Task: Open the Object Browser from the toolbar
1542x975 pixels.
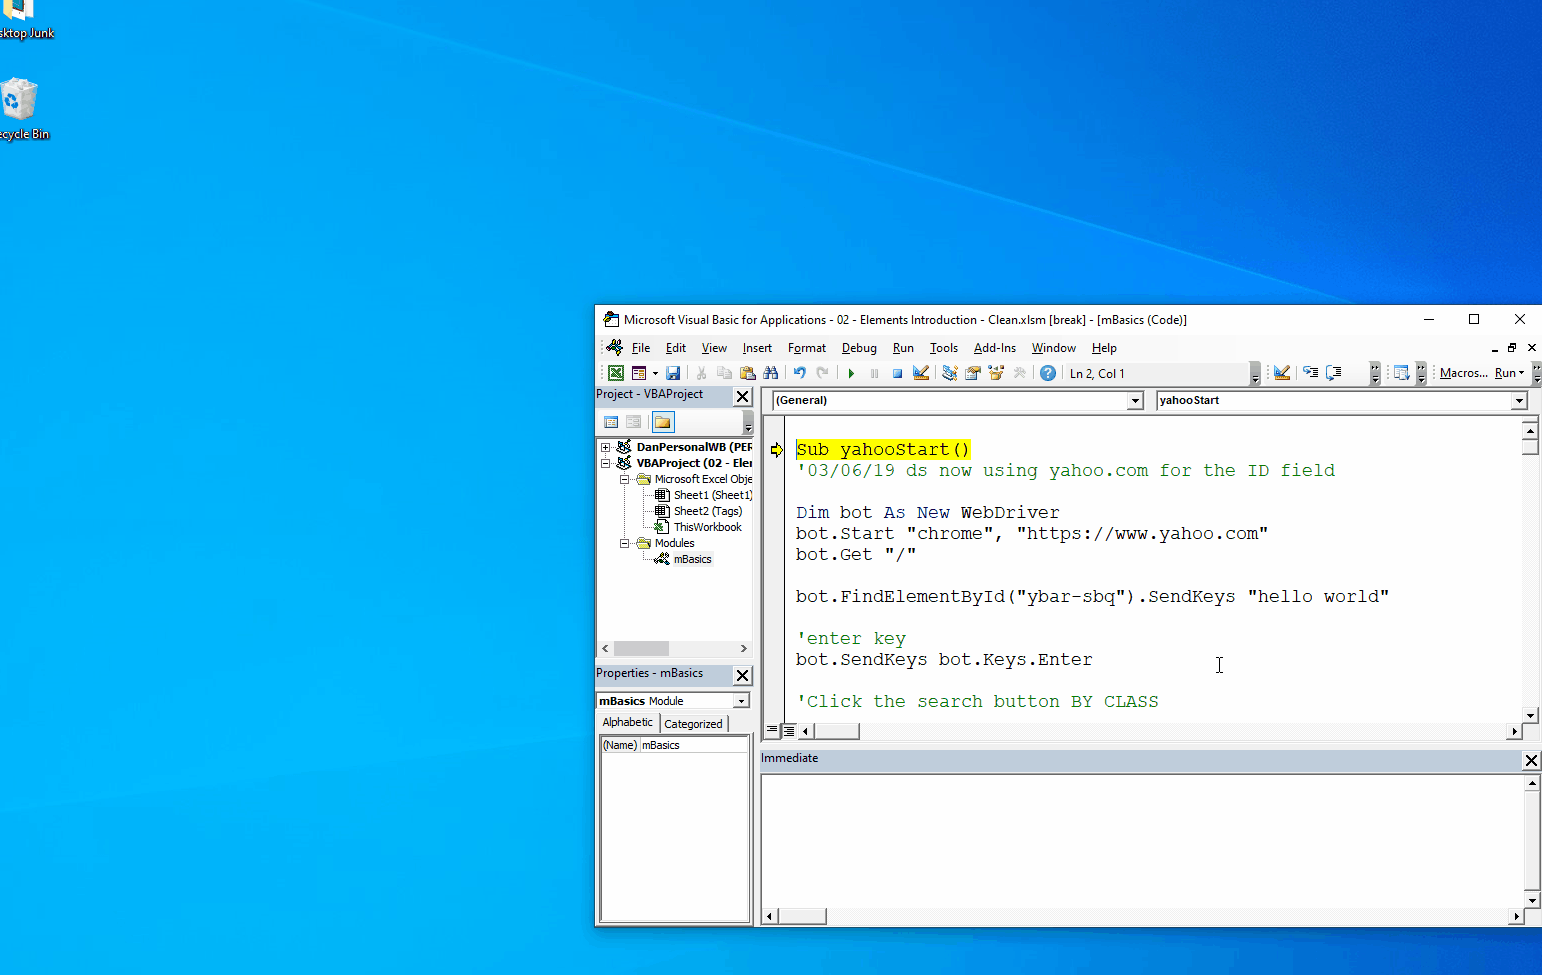Action: (995, 372)
